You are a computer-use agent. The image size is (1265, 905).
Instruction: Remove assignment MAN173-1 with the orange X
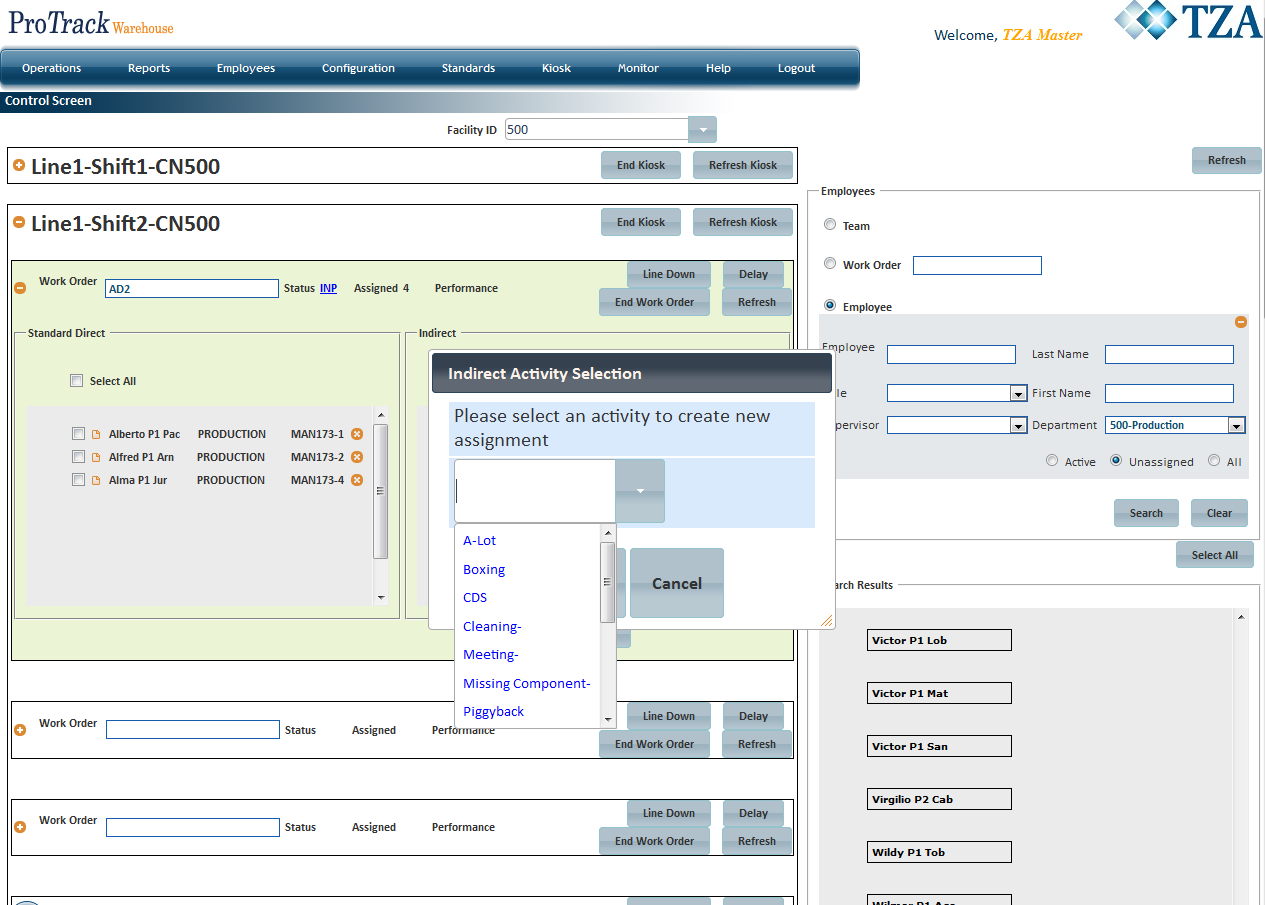(x=356, y=434)
